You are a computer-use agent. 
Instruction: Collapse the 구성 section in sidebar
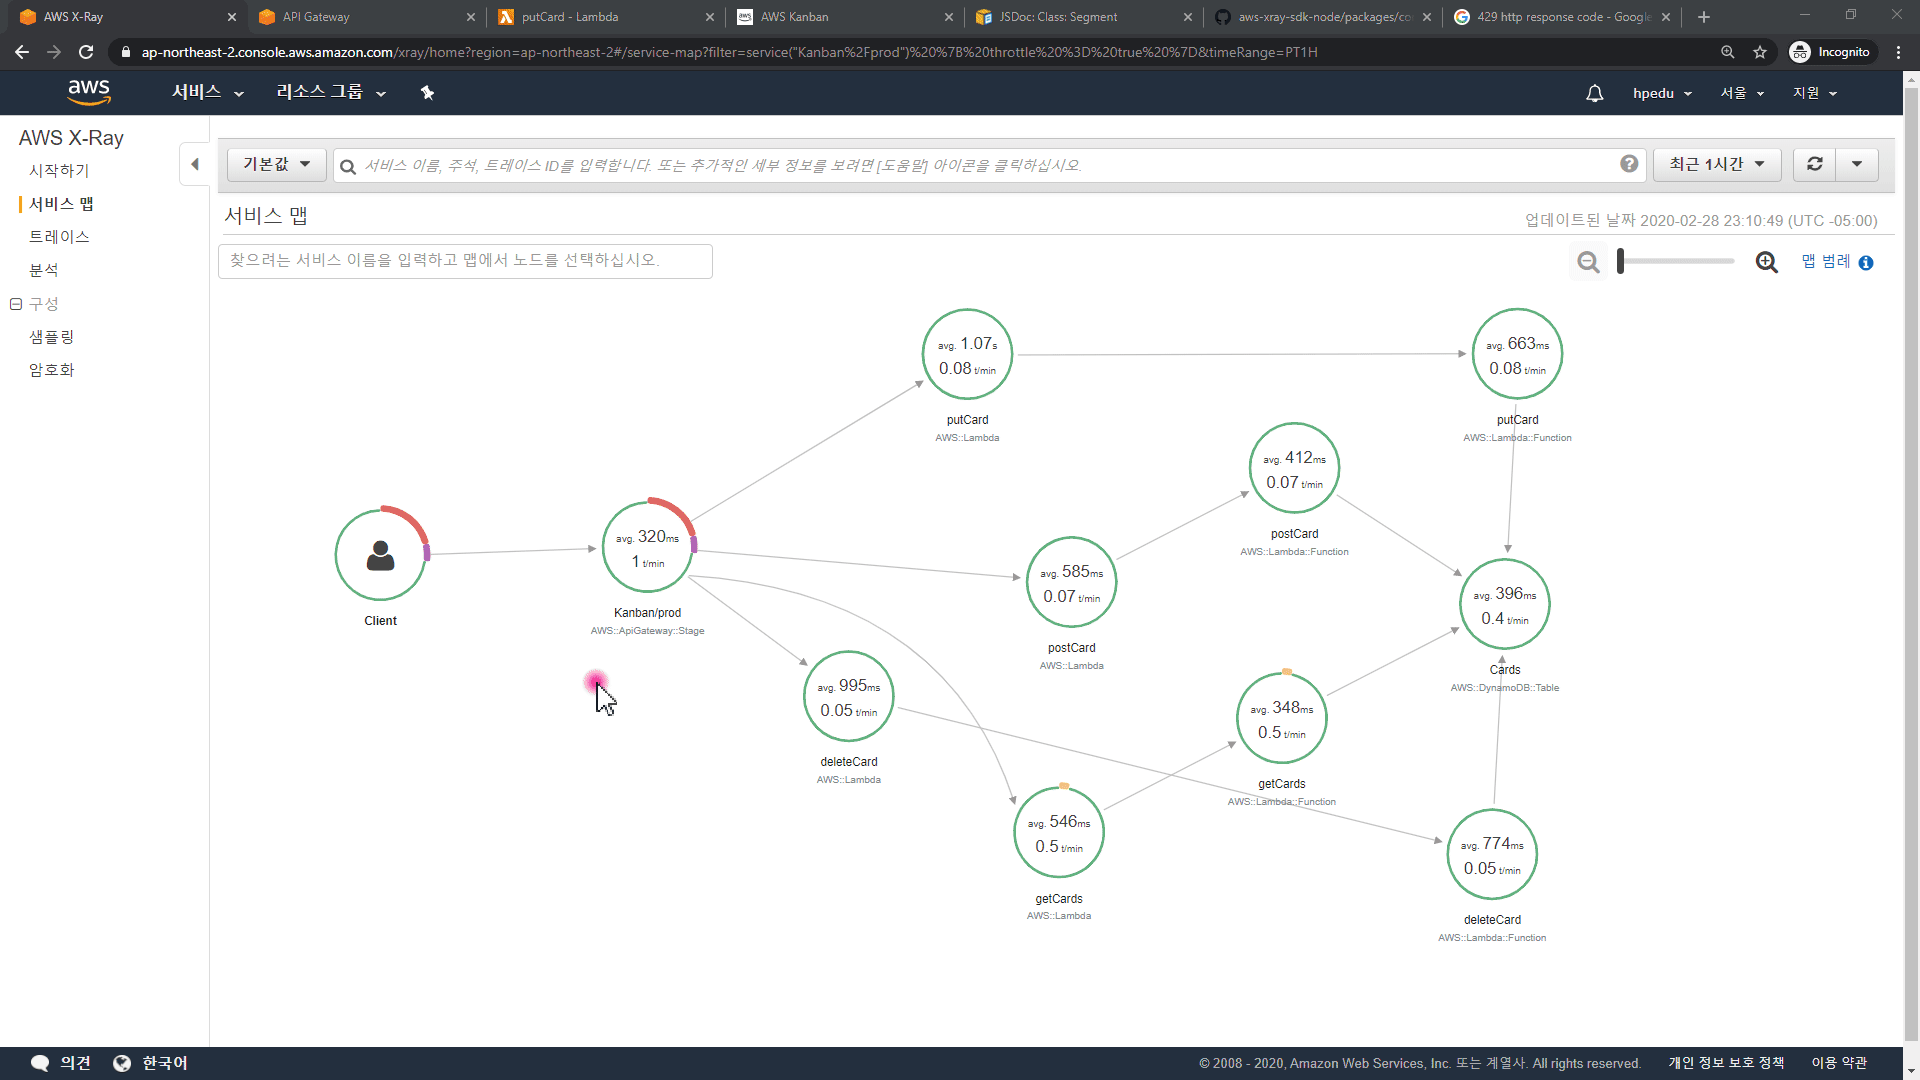pyautogui.click(x=16, y=304)
